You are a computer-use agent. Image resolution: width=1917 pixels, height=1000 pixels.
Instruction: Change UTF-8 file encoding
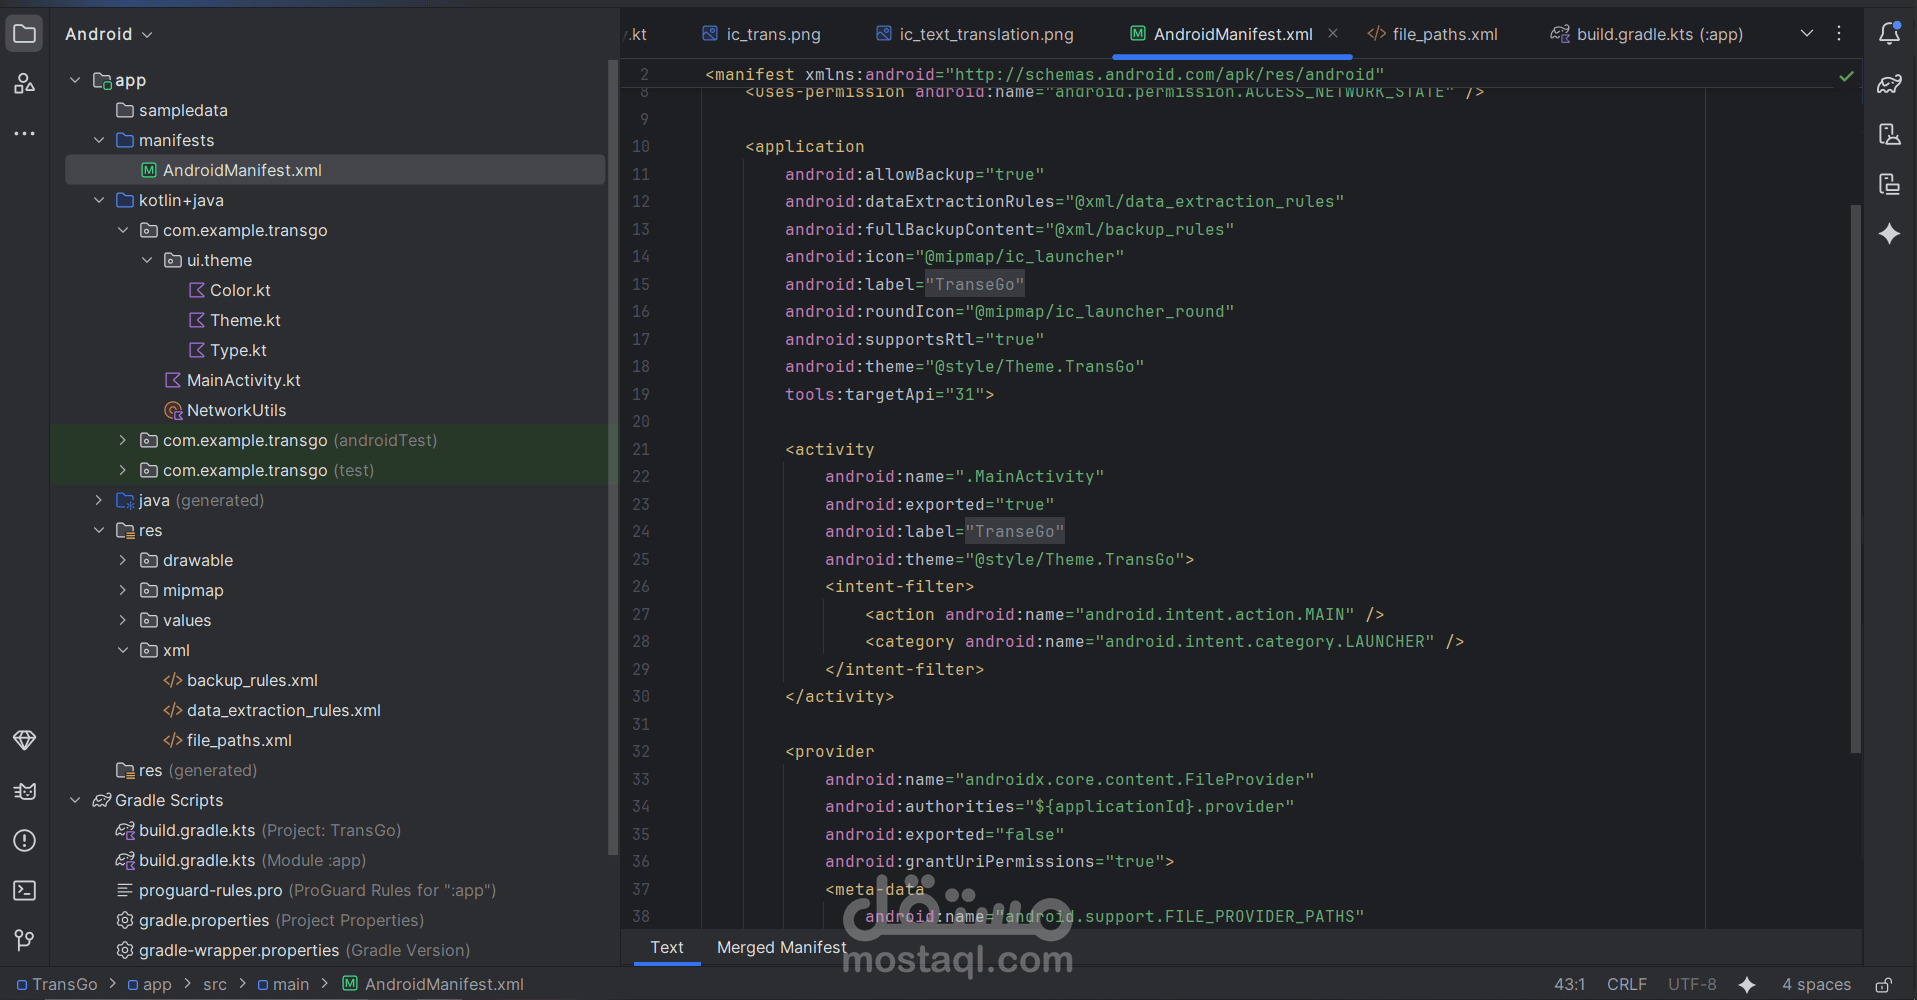pos(1692,985)
